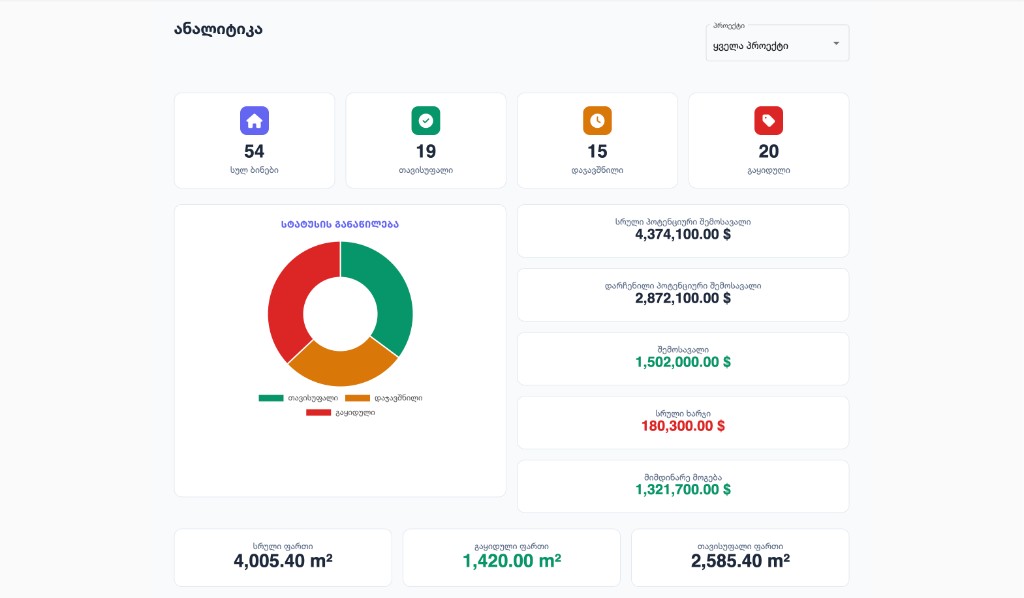Viewport: 1024px width, 598px height.
Task: Click the შემოსავალი label
Action: 683,349
